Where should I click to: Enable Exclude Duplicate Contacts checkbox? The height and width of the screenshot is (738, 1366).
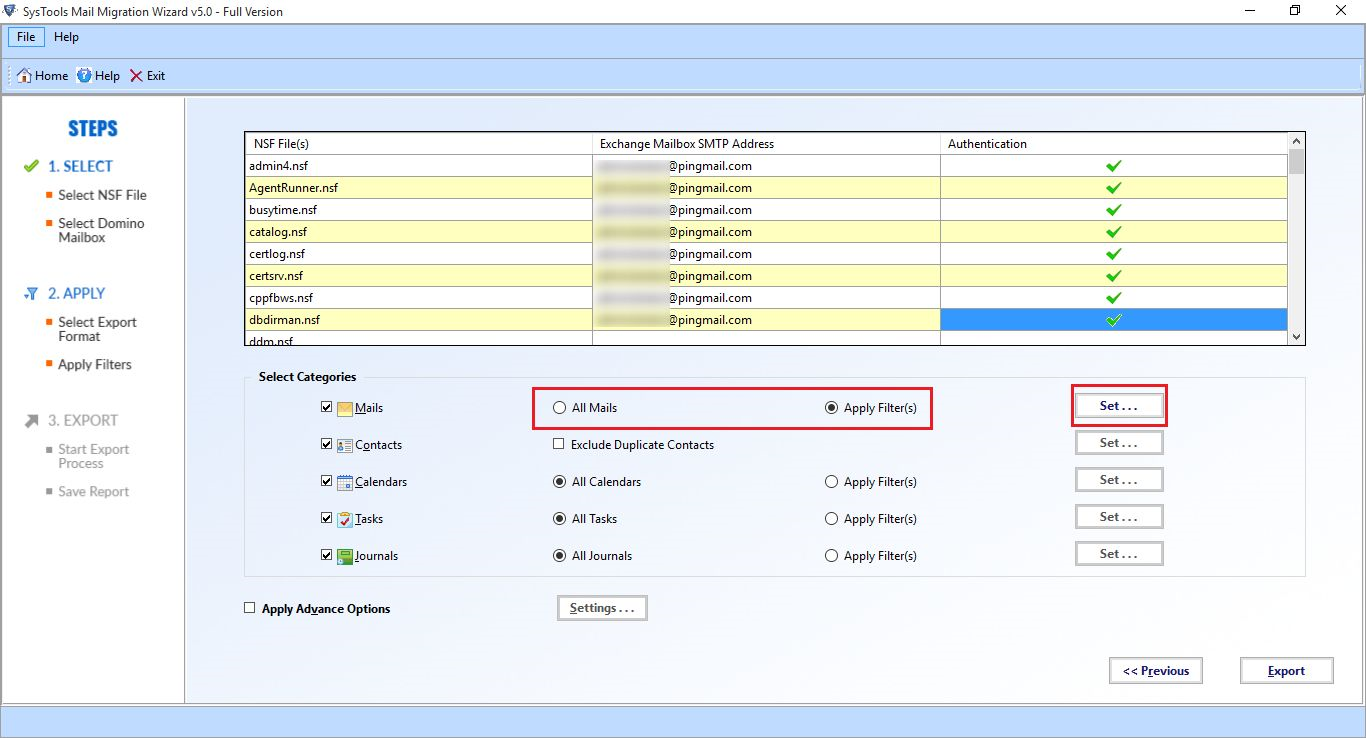click(x=559, y=445)
